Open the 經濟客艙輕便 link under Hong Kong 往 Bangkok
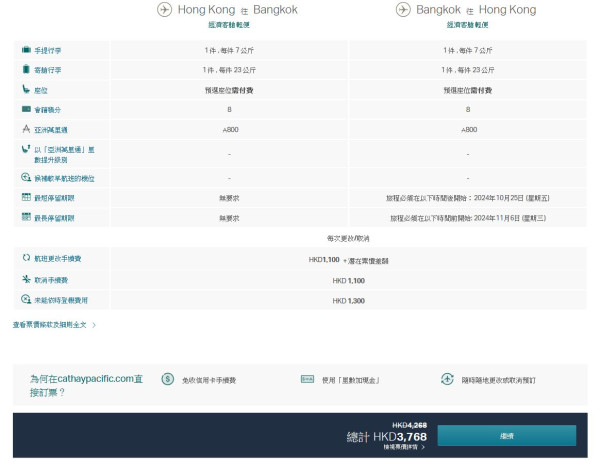This screenshot has height=469, width=600. (229, 24)
